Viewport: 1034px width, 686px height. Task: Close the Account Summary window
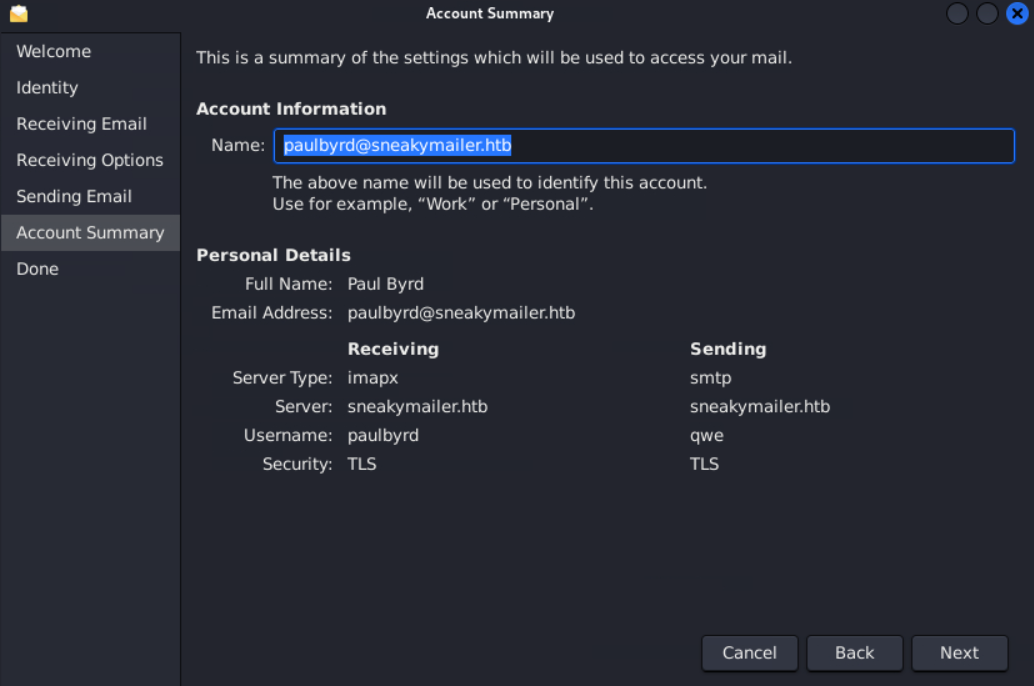click(x=1017, y=13)
